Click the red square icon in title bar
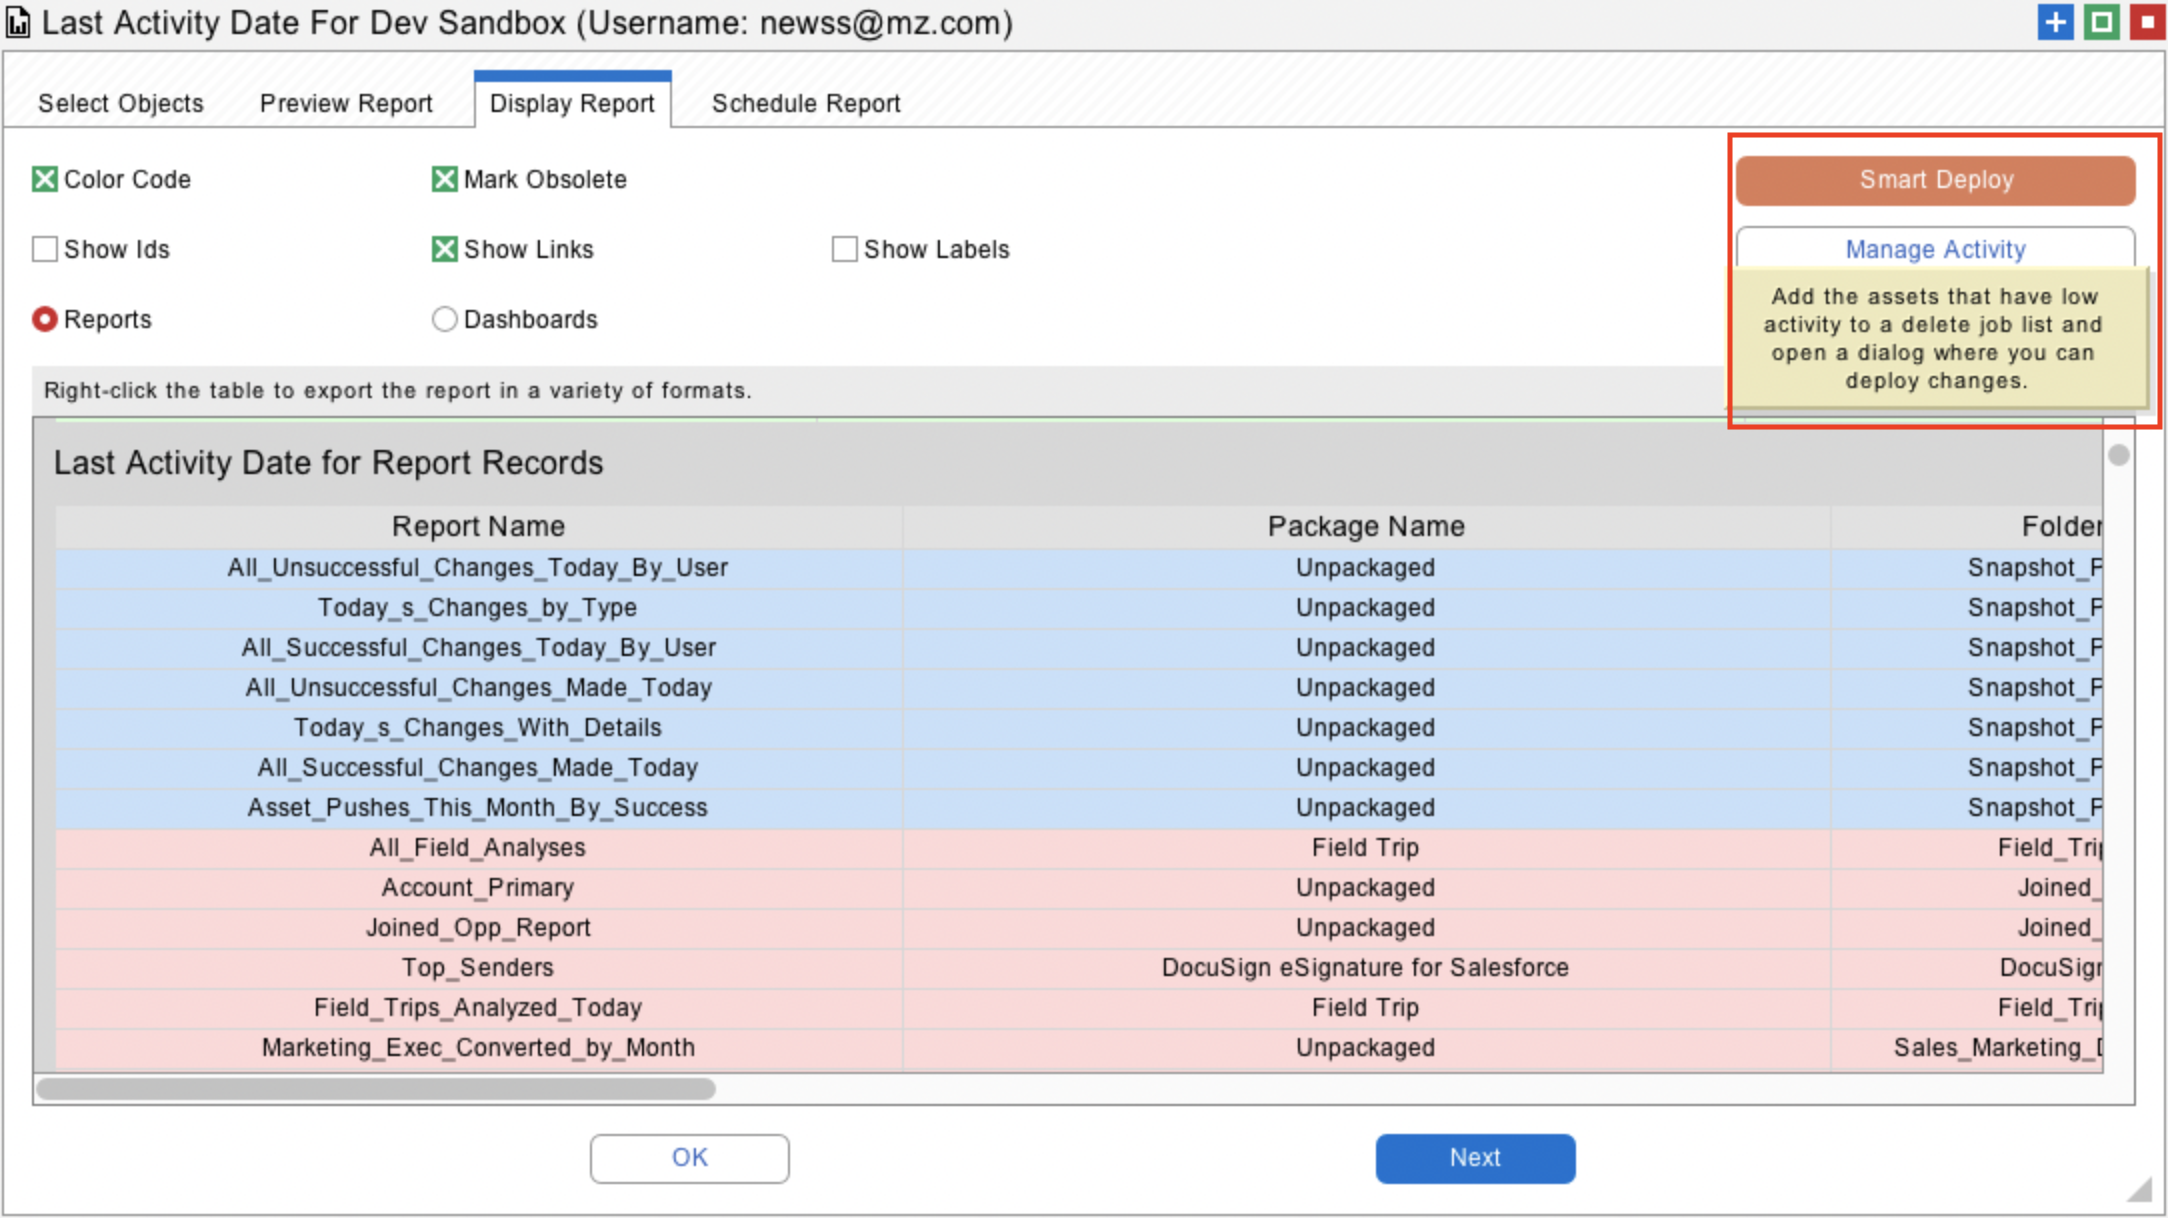The image size is (2168, 1218). (2146, 22)
